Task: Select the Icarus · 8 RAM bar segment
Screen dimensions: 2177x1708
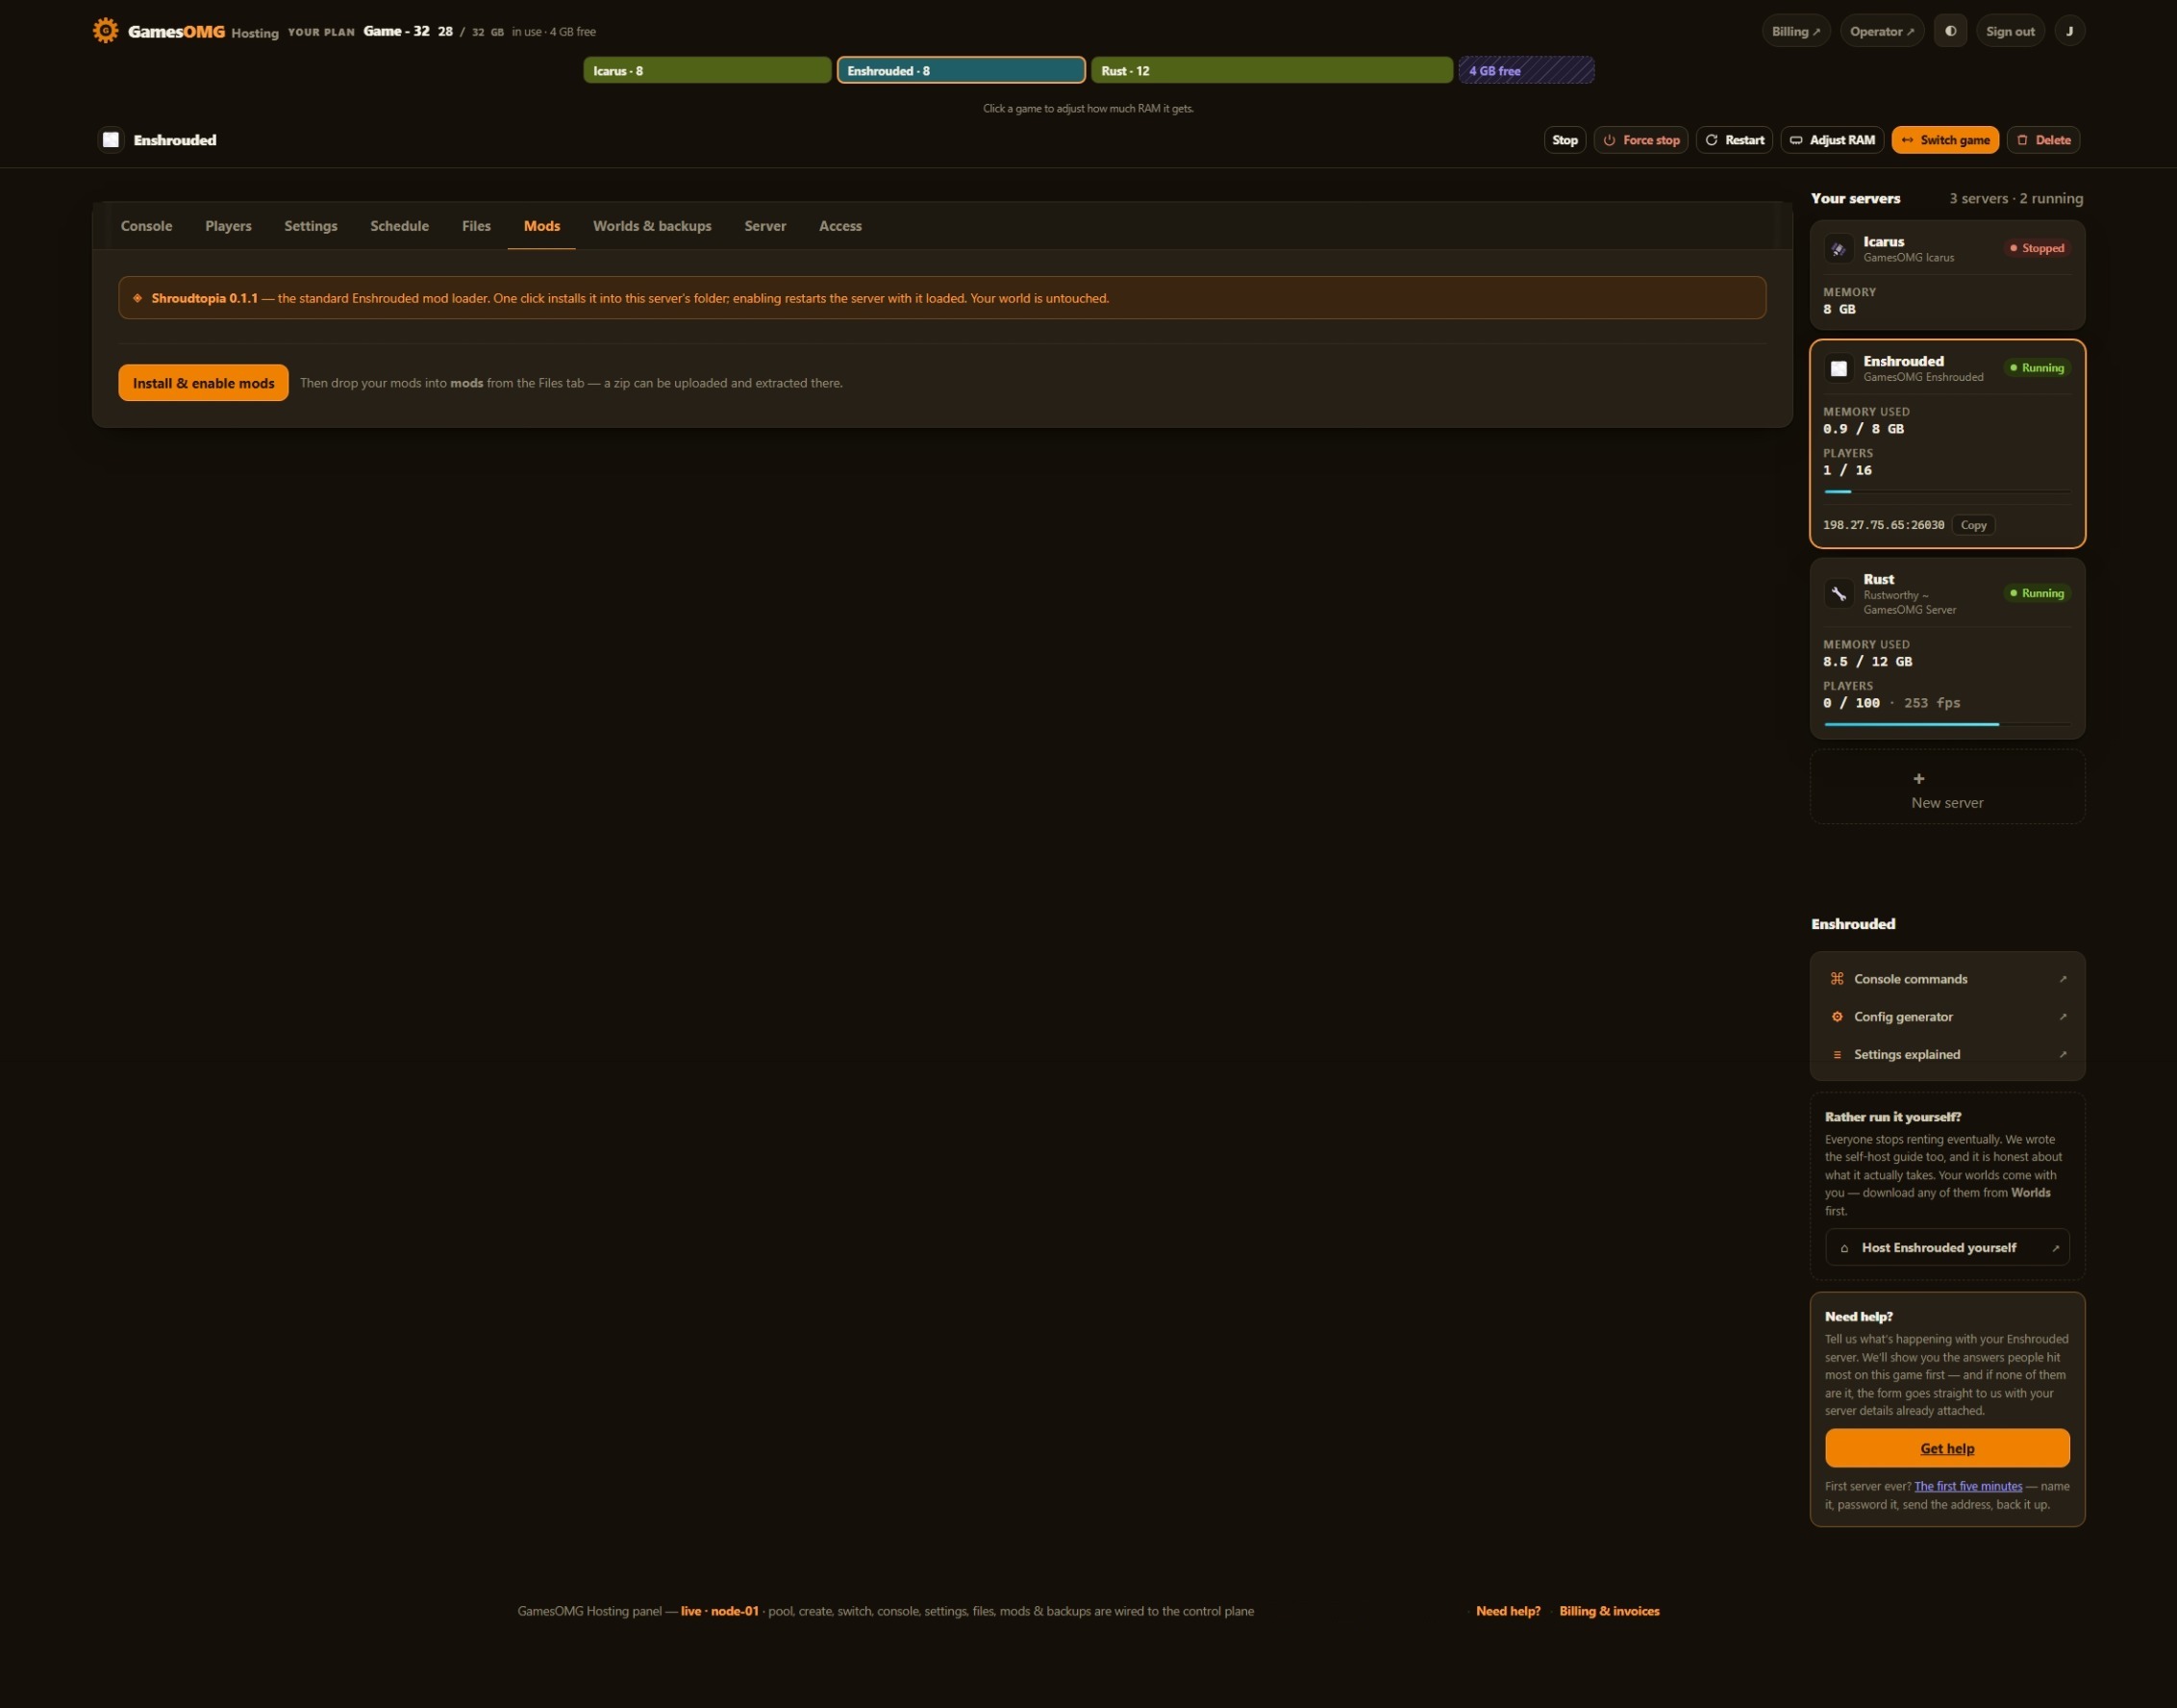Action: (x=707, y=70)
